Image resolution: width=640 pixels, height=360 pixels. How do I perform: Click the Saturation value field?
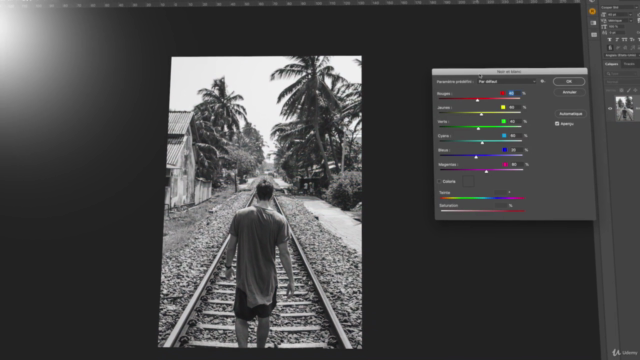pyautogui.click(x=501, y=205)
